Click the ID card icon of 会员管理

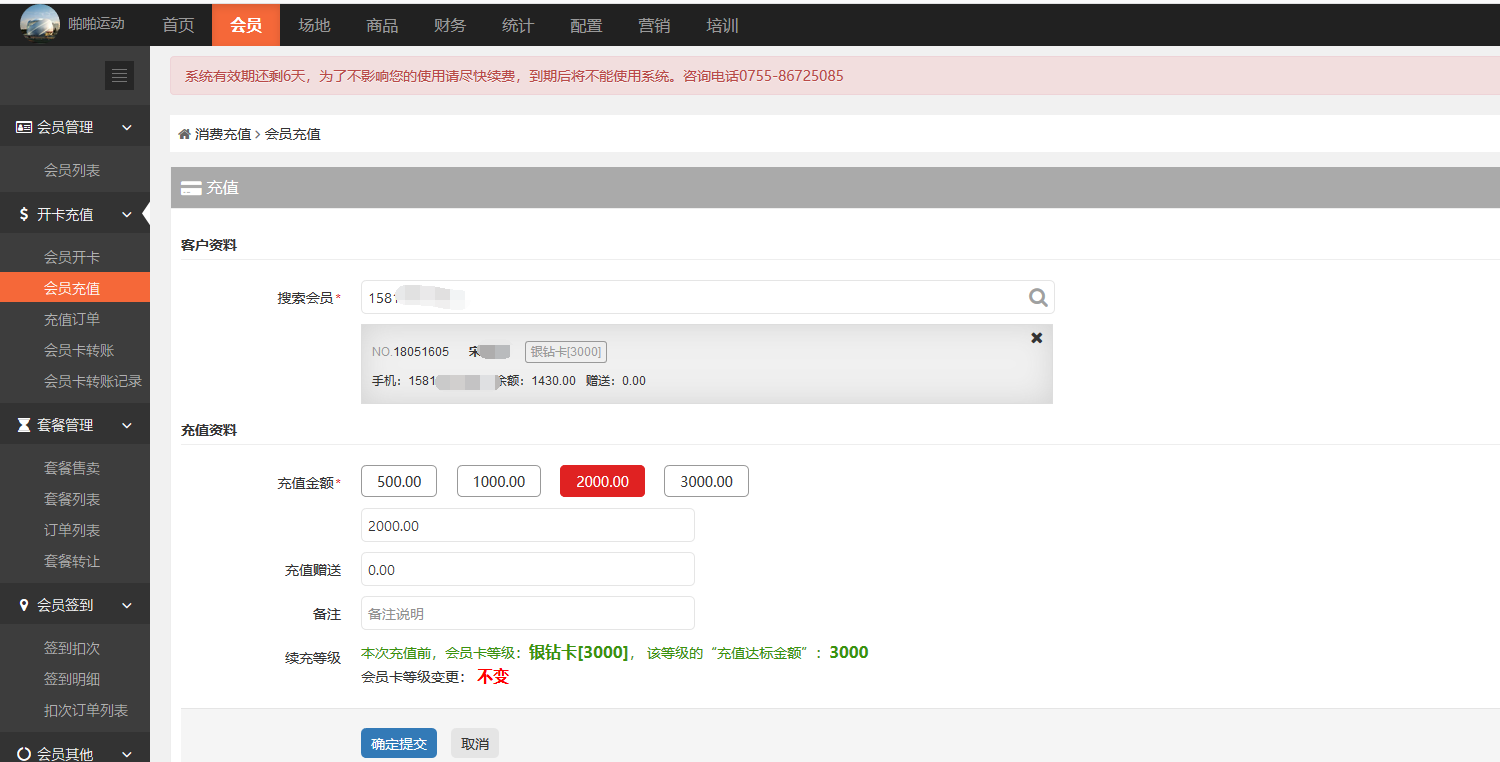coord(24,127)
